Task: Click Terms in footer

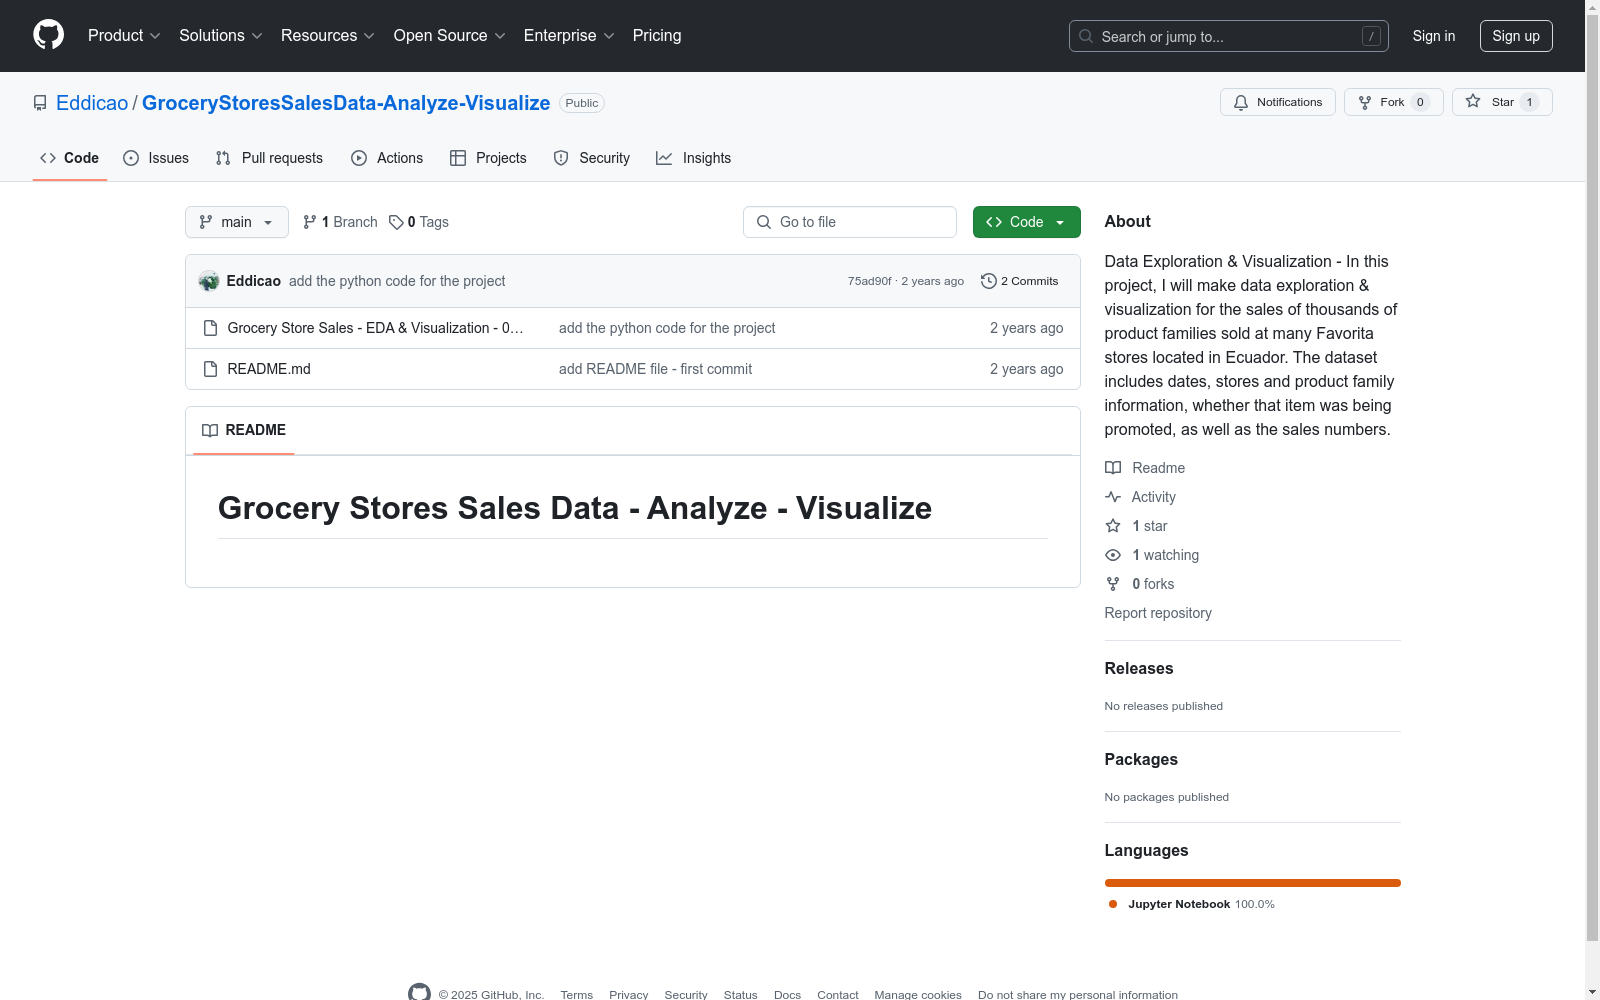Action: tap(577, 995)
